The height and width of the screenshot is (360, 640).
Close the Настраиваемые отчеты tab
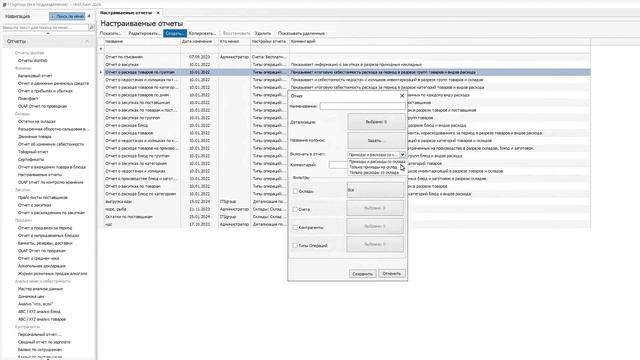click(158, 13)
